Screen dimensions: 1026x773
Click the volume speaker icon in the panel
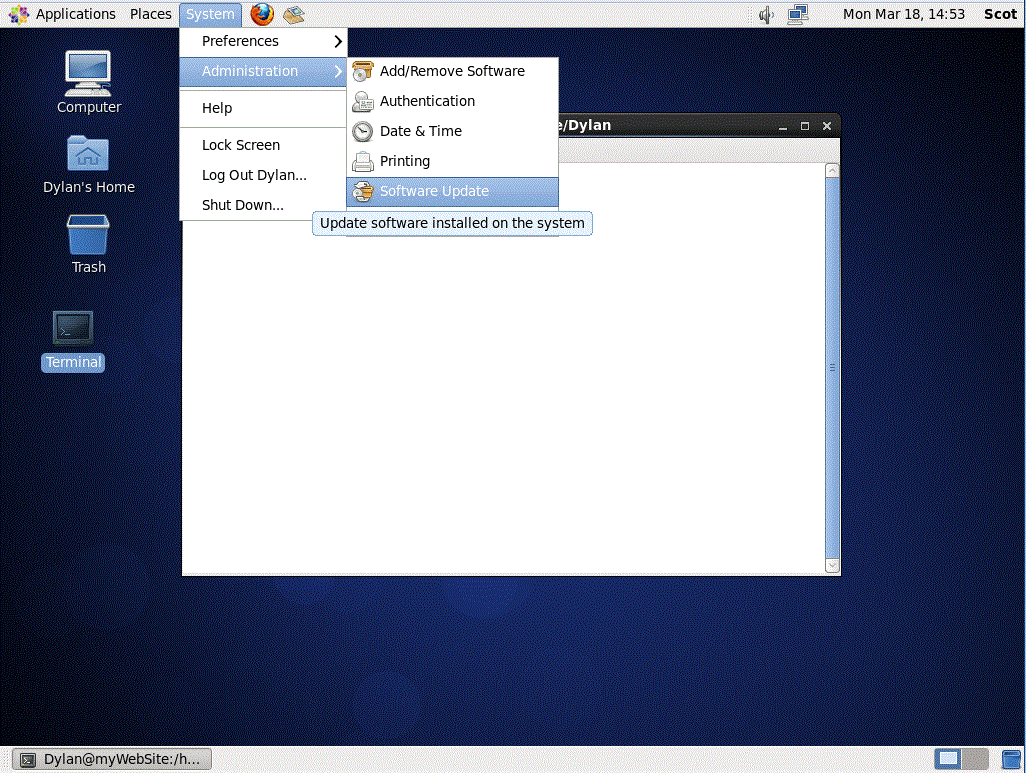pos(765,14)
